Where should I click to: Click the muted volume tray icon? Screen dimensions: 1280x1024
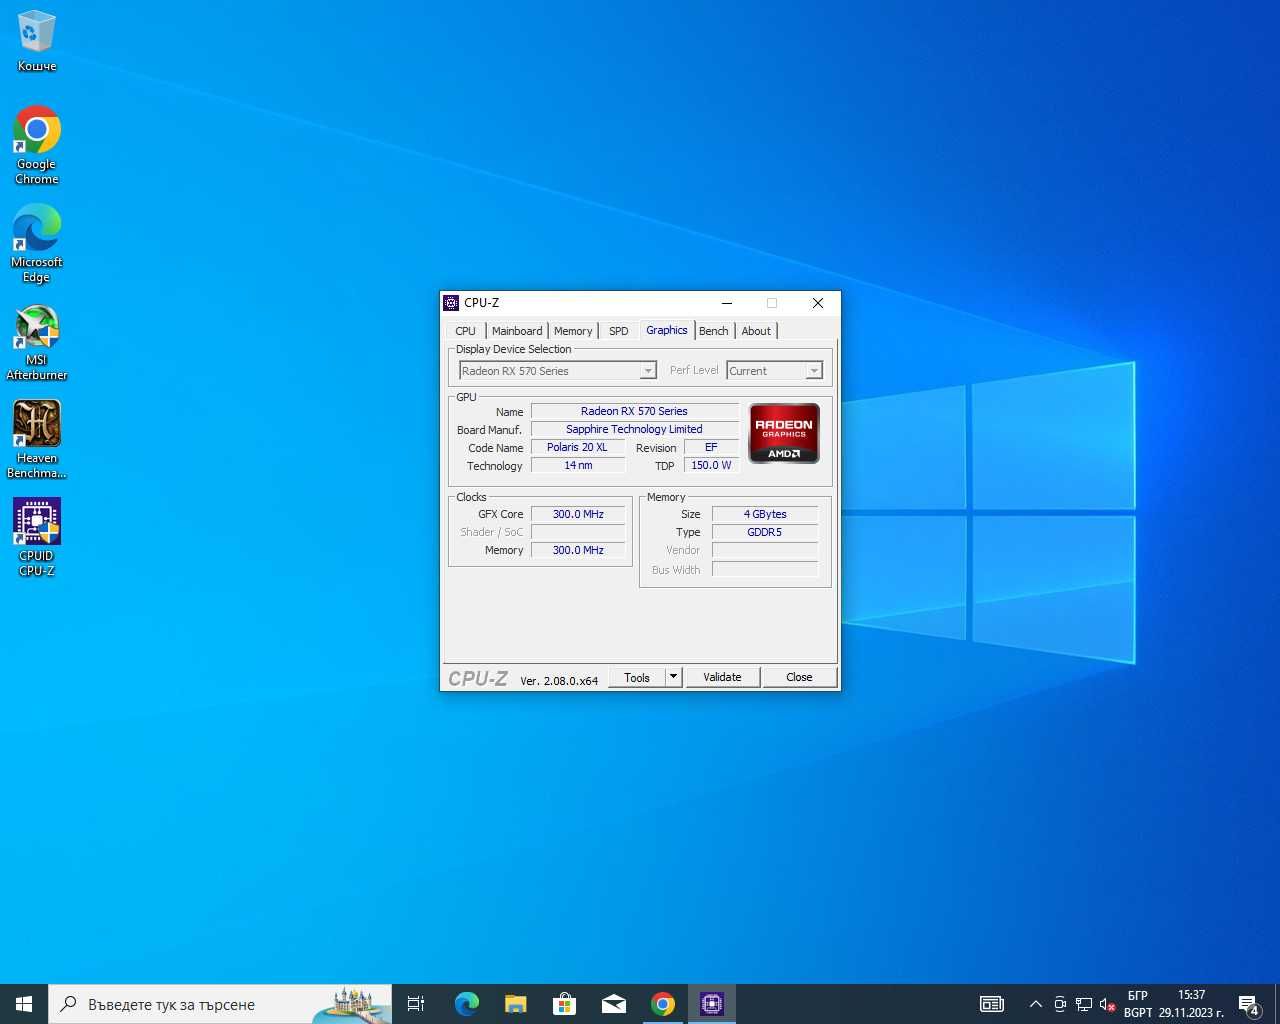[x=1107, y=1004]
